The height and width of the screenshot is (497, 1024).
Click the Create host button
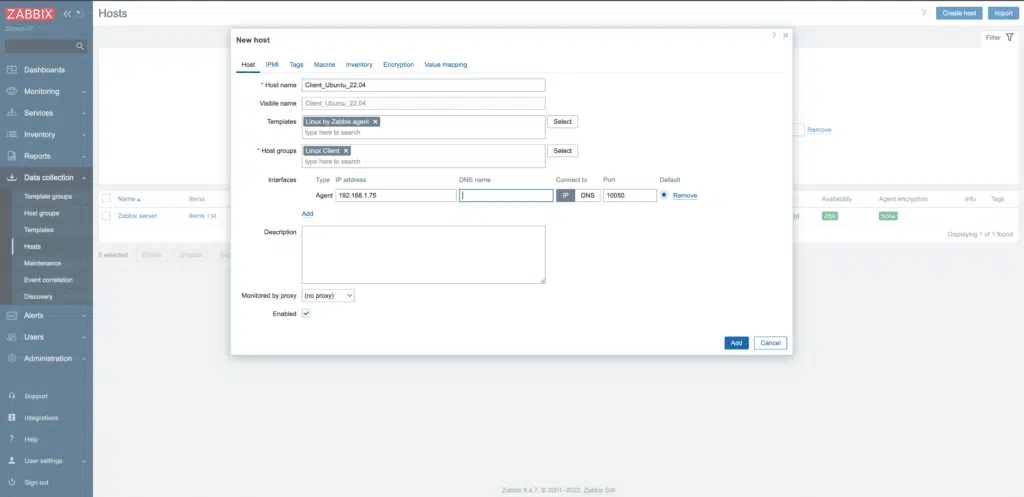pyautogui.click(x=959, y=13)
